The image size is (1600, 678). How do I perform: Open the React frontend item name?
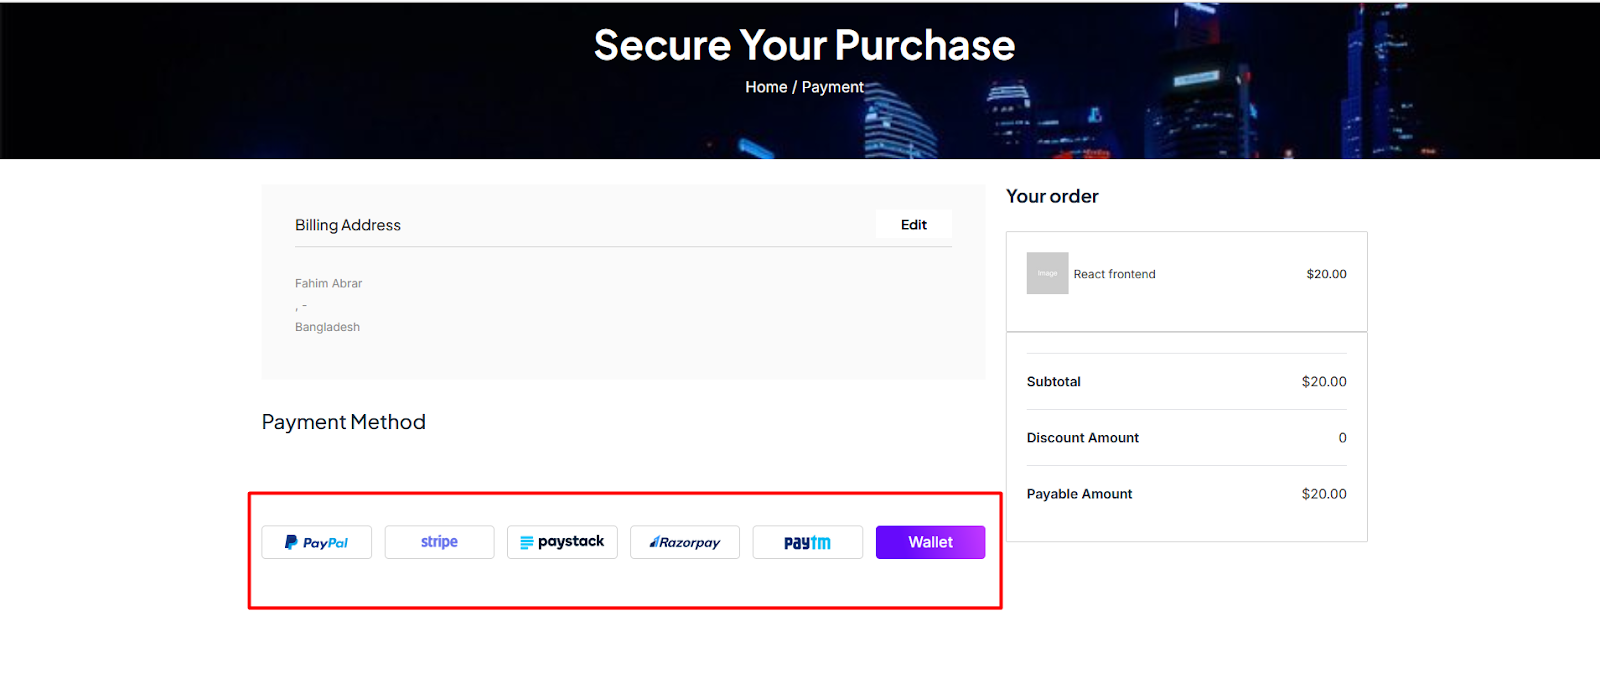[1114, 274]
